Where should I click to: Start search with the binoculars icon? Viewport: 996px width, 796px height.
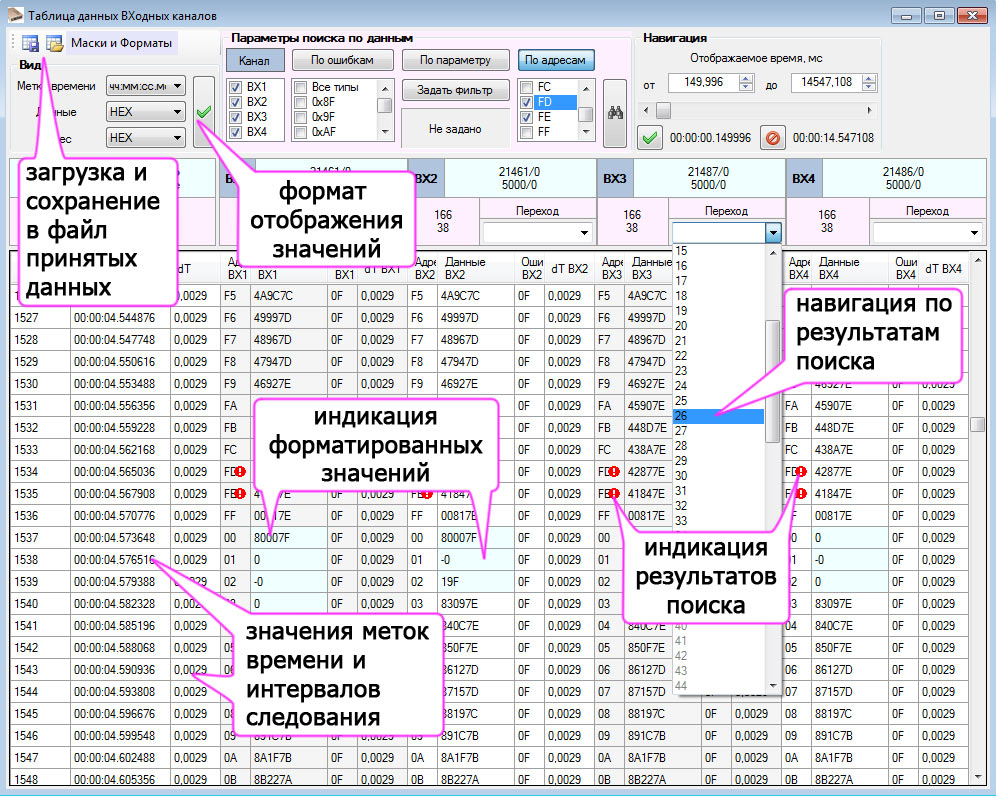[616, 112]
